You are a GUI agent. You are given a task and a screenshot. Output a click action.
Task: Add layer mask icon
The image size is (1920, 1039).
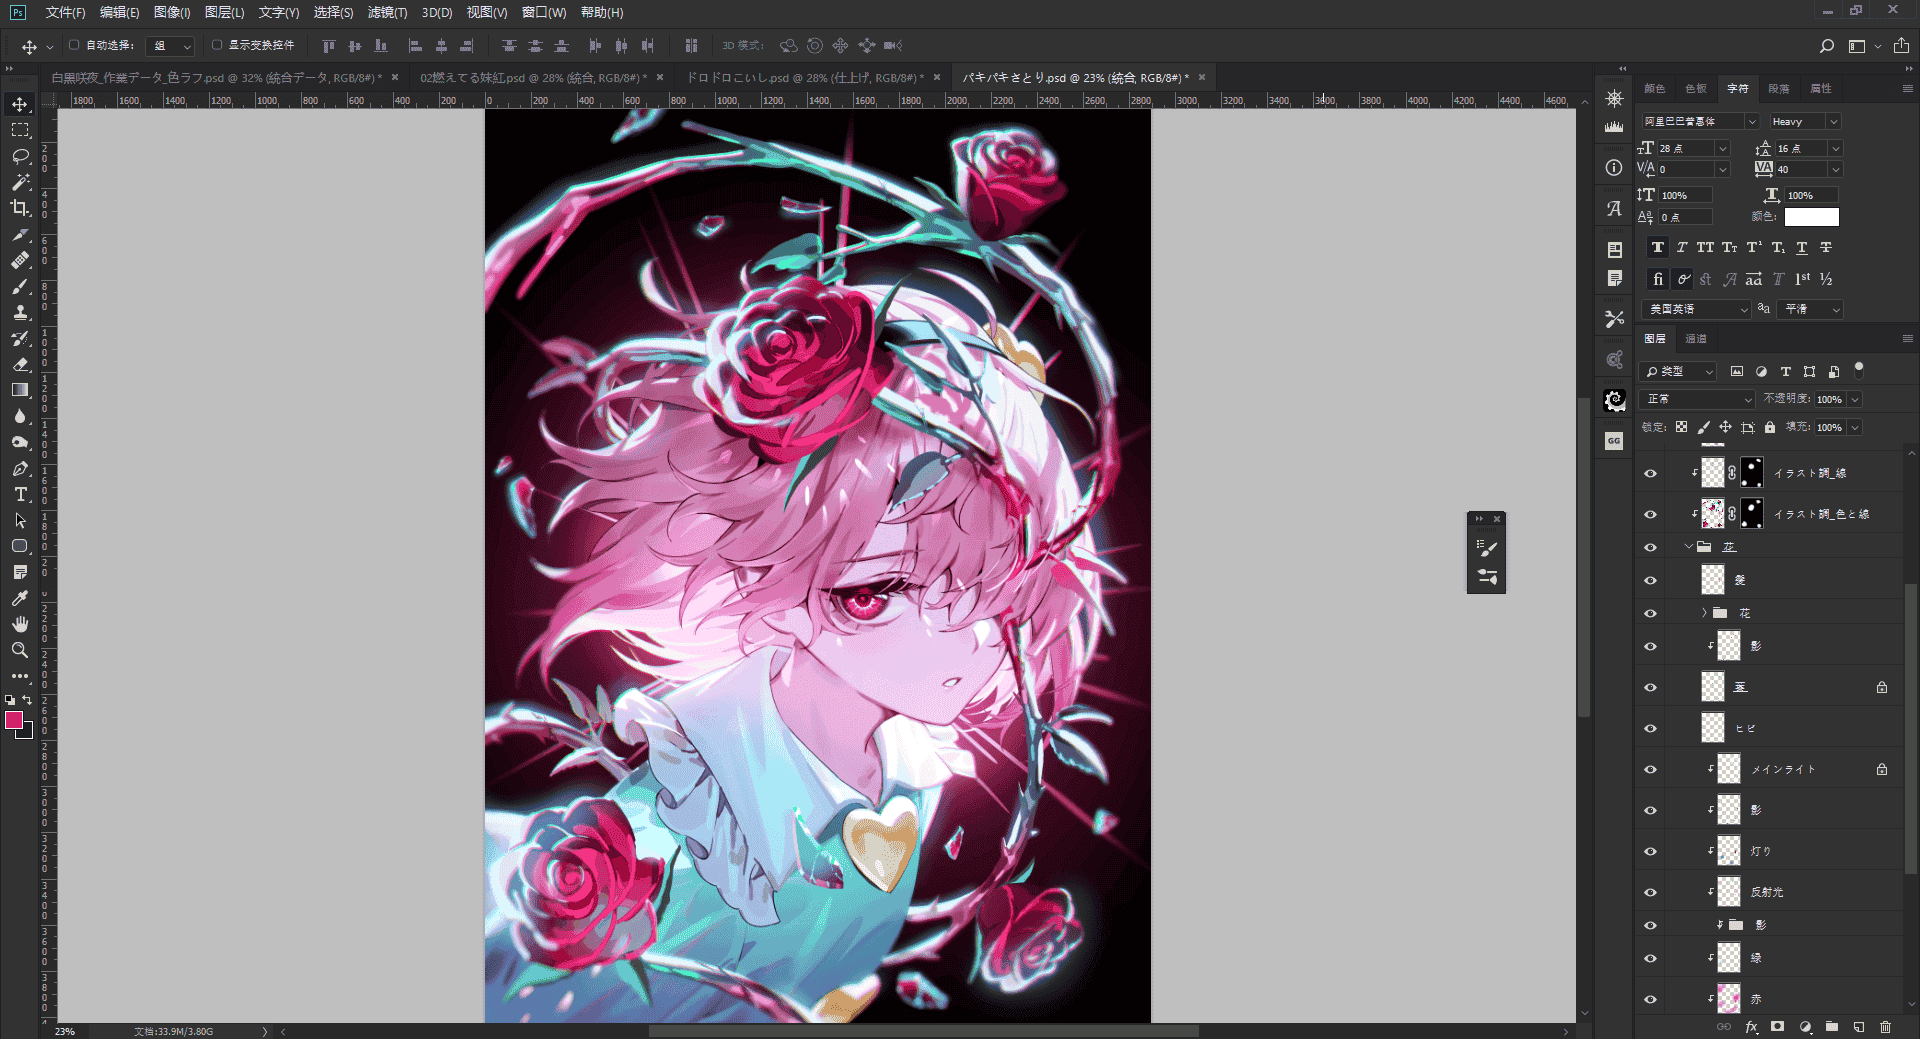click(x=1777, y=1027)
